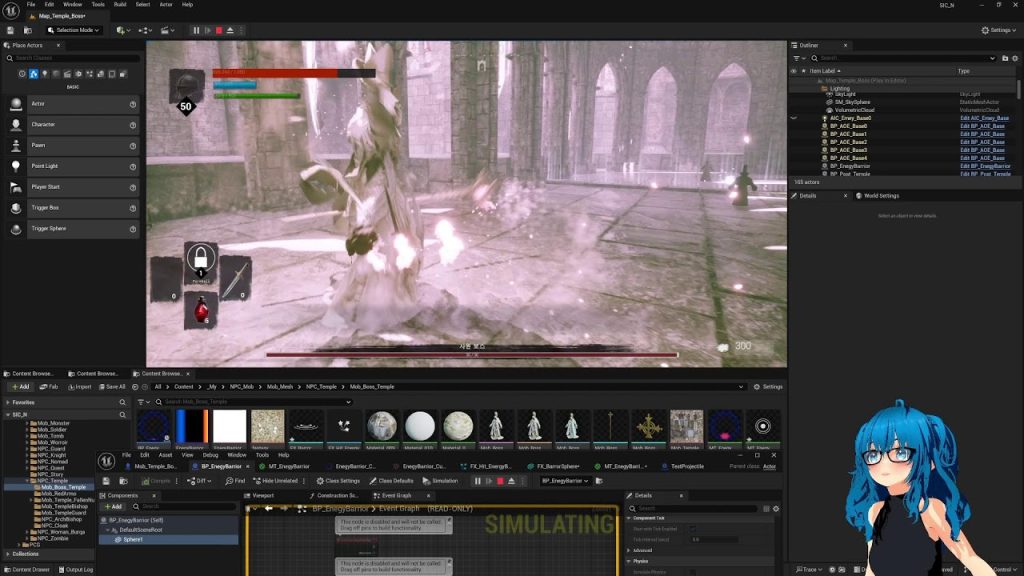Click the Edit BP_EnegyBarrier link
This screenshot has width=1024, height=576.
985,166
